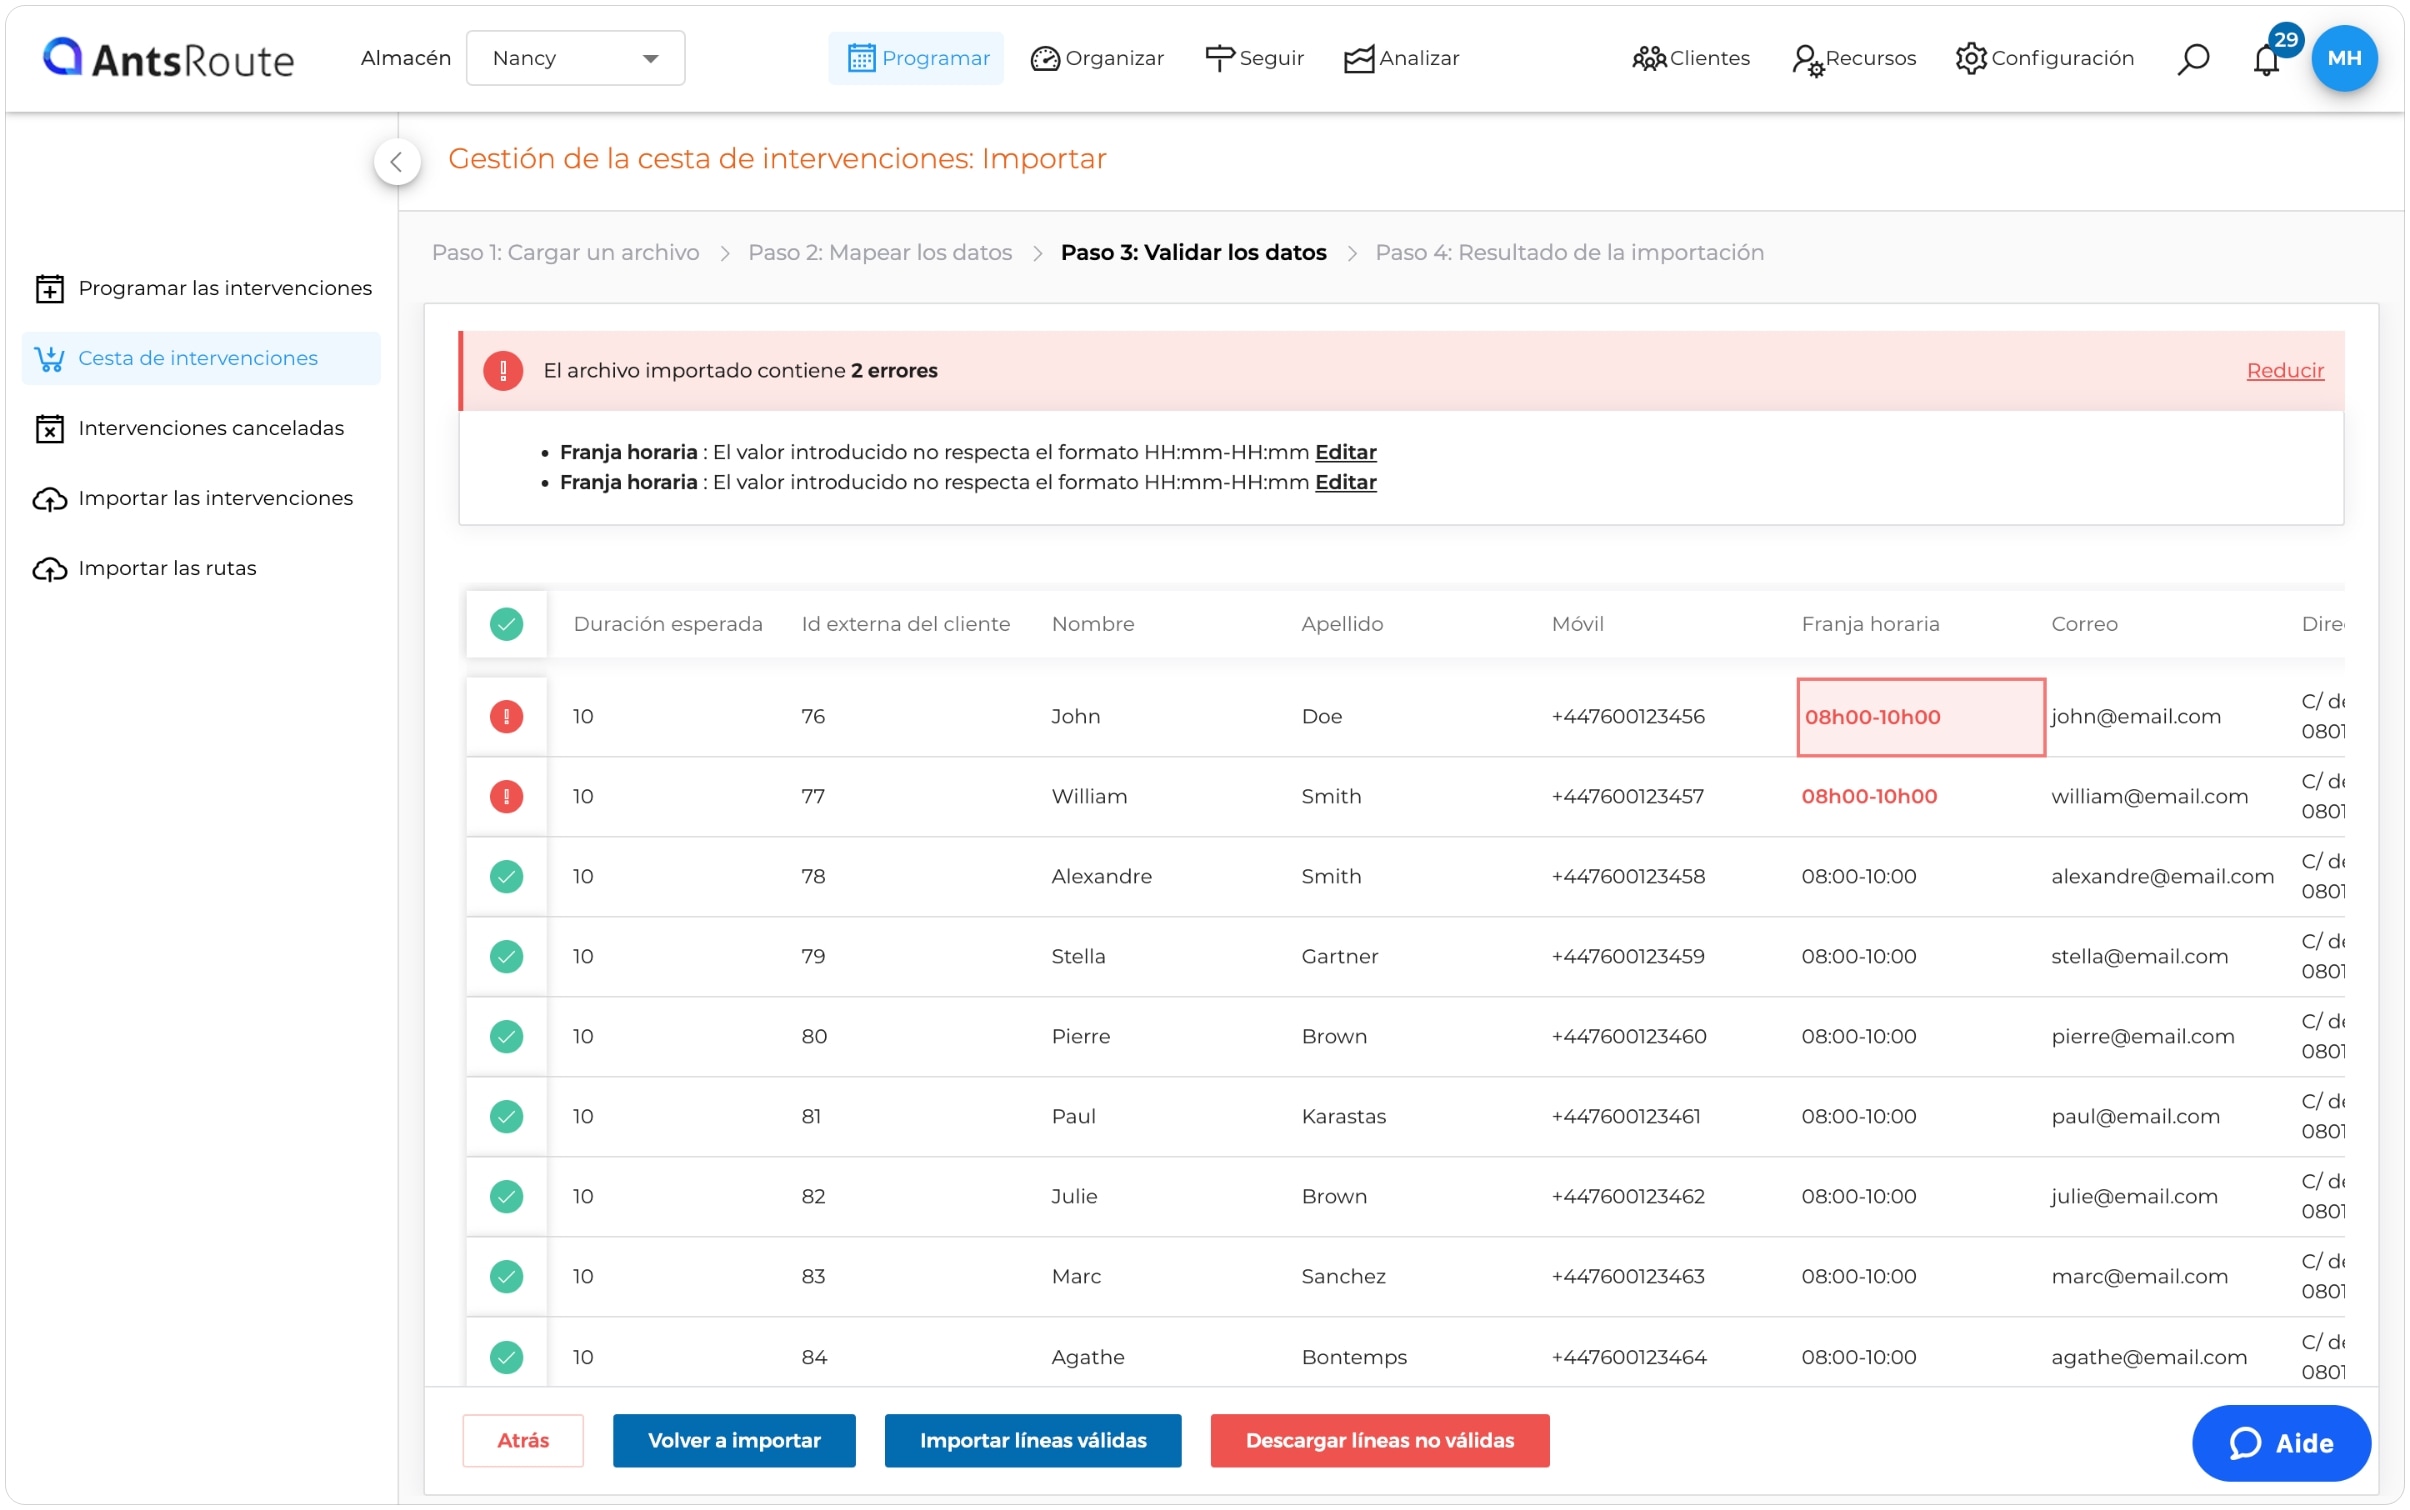Click the AntsRoute logo
Screen dimensions: 2410x1510
coord(168,59)
